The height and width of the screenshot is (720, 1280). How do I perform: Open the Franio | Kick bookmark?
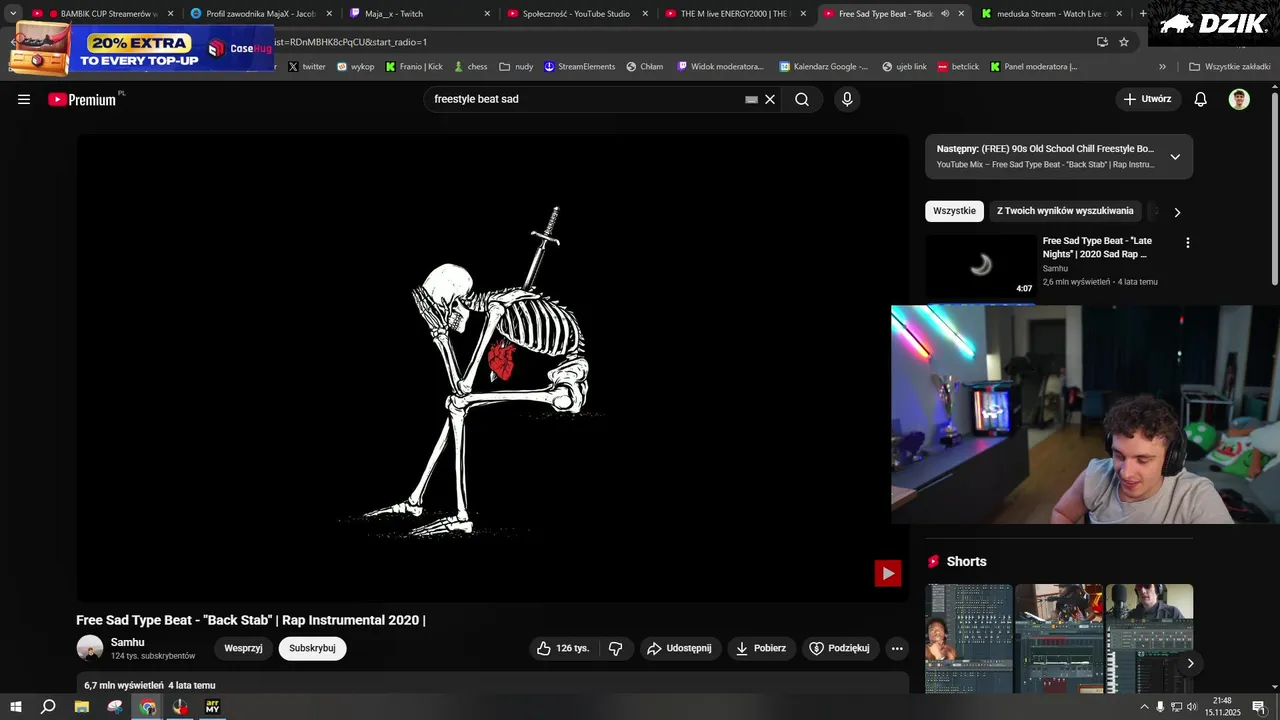pos(414,67)
